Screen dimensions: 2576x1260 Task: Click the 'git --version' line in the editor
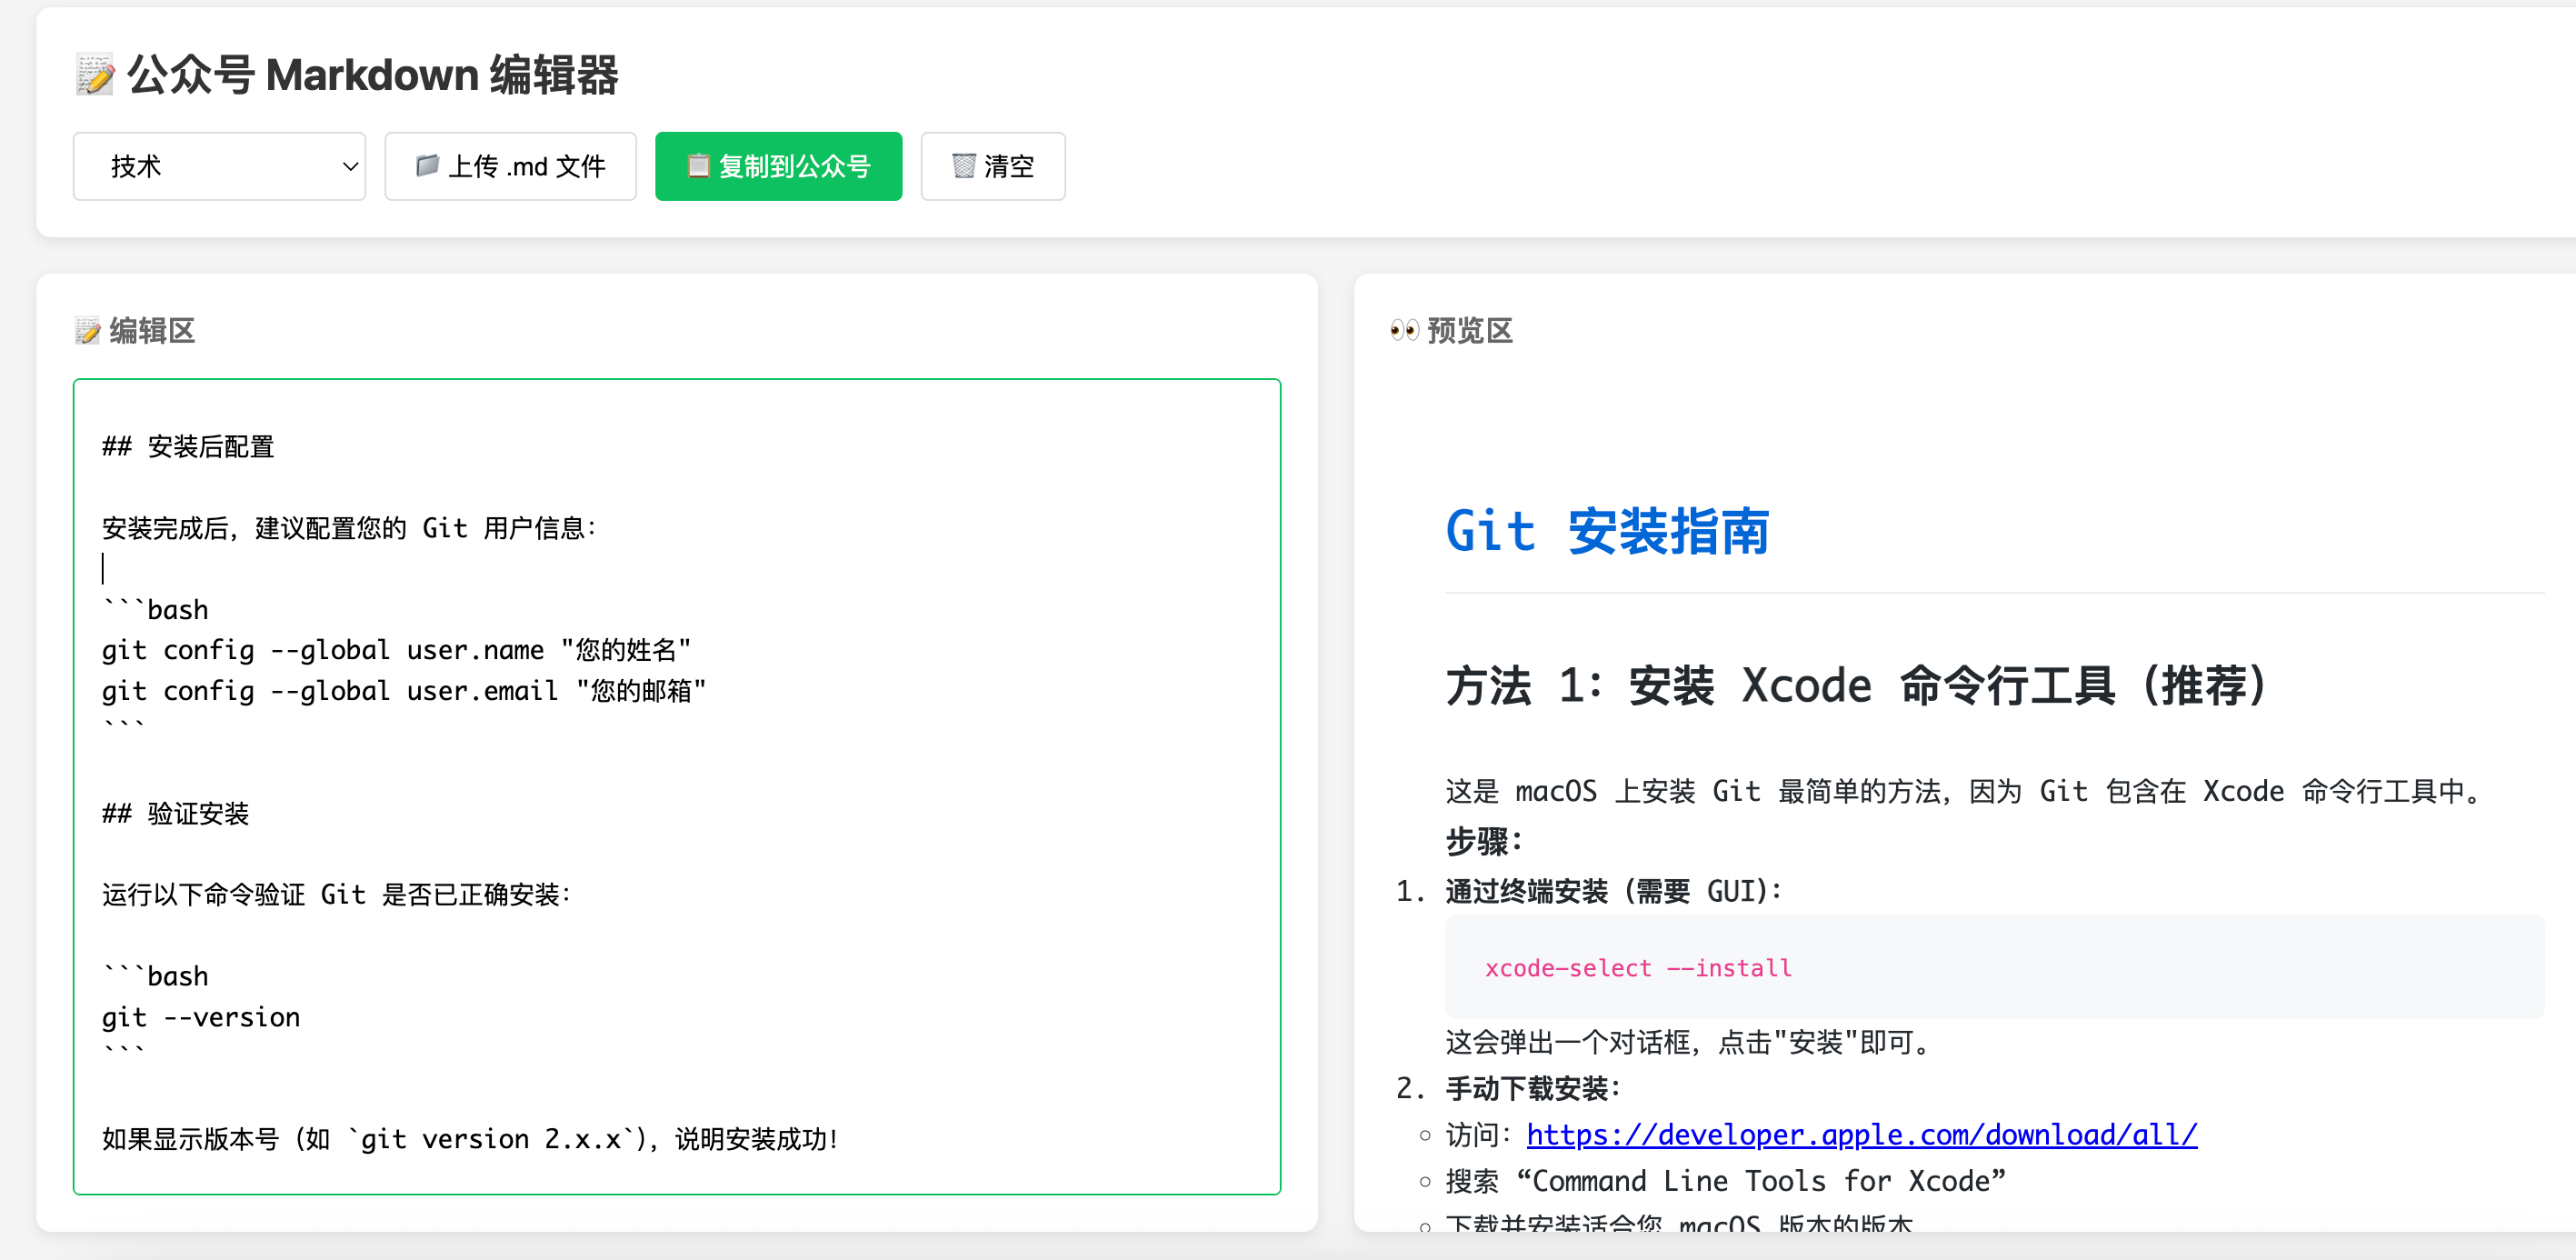click(201, 1018)
